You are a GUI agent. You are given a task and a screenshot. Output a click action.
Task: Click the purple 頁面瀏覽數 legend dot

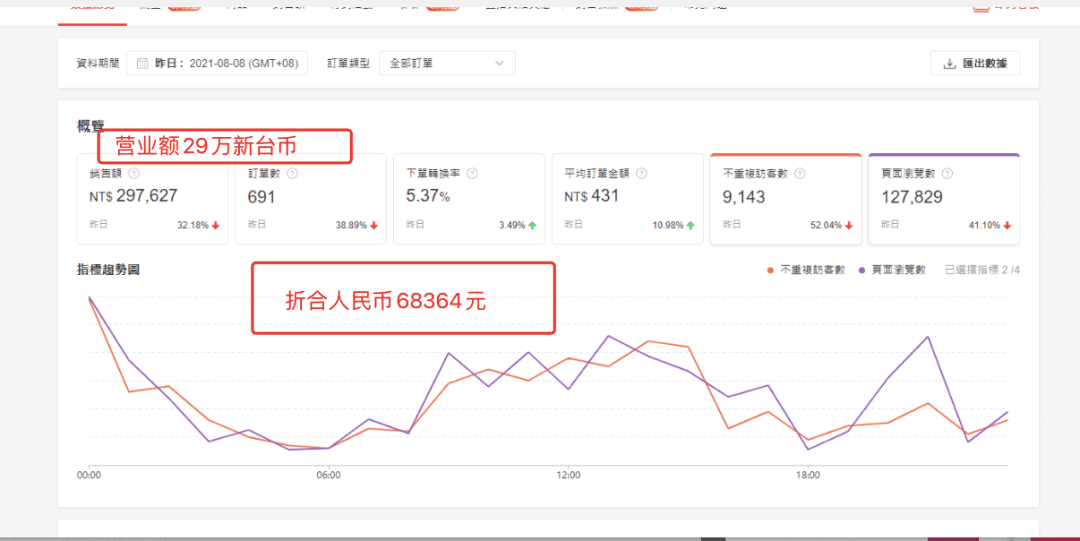pos(863,270)
